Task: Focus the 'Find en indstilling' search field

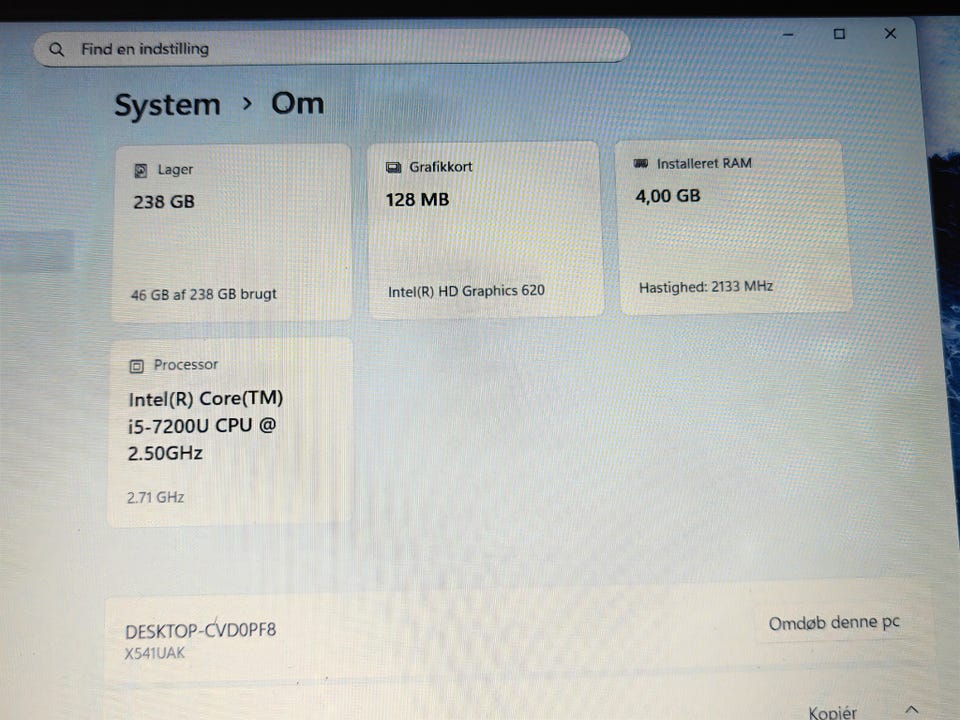Action: [x=332, y=47]
